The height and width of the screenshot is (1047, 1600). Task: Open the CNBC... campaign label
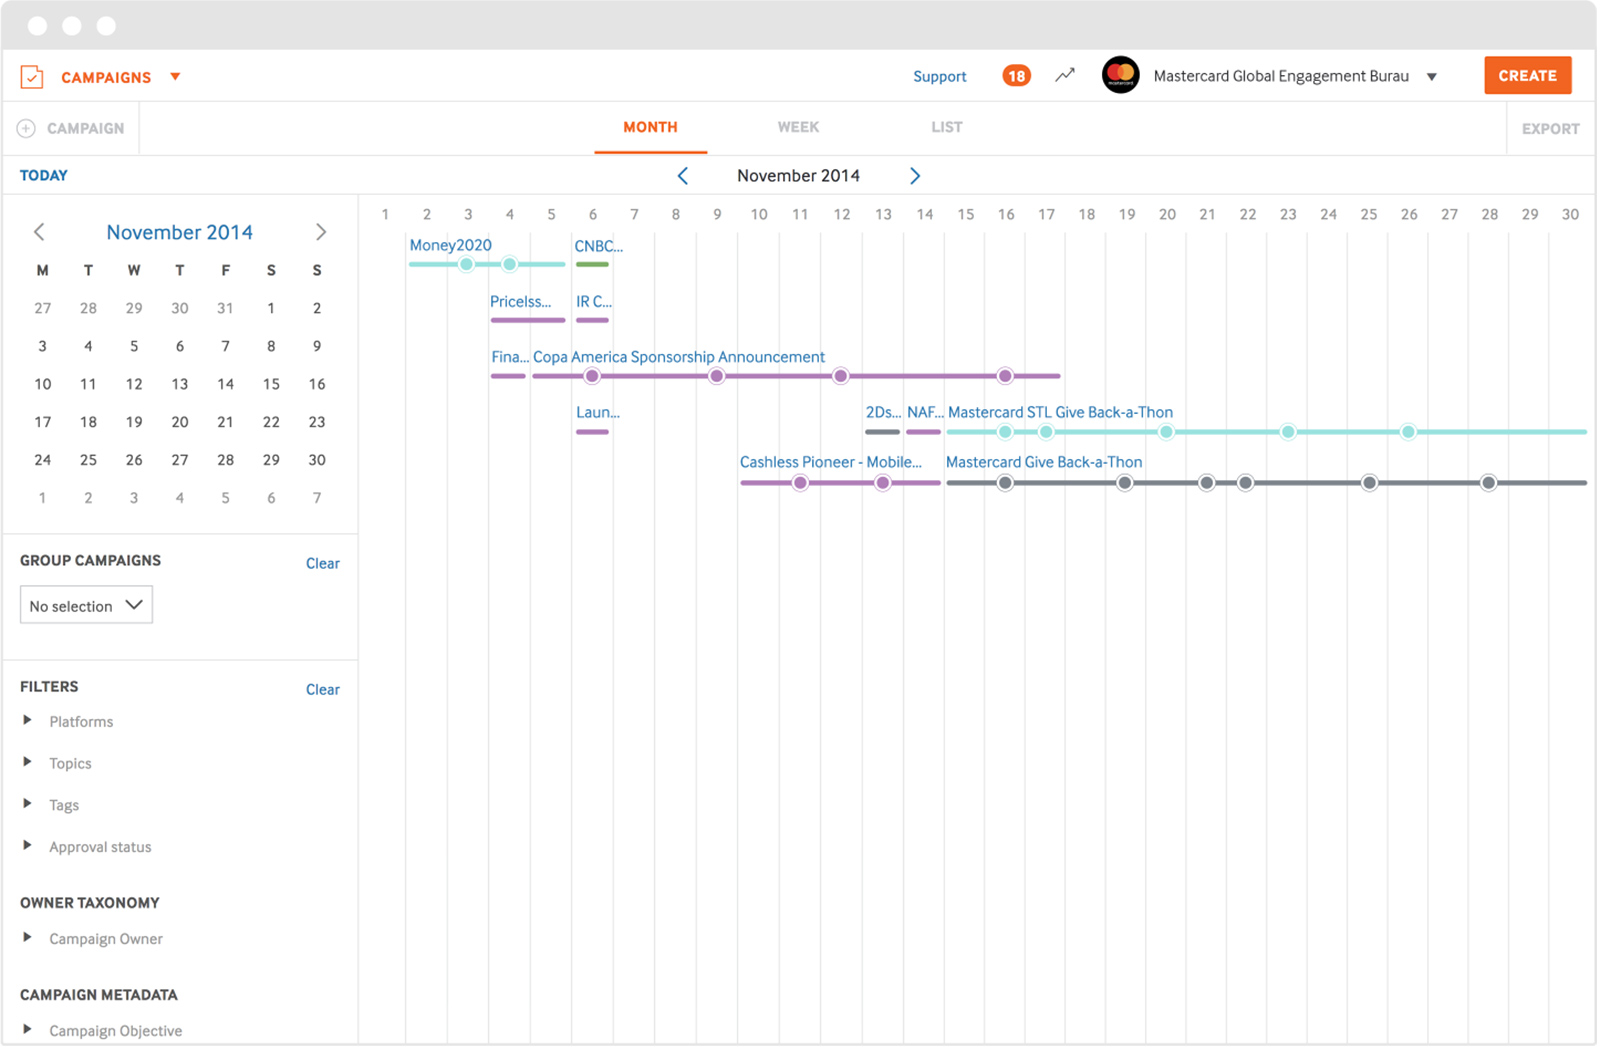[598, 245]
